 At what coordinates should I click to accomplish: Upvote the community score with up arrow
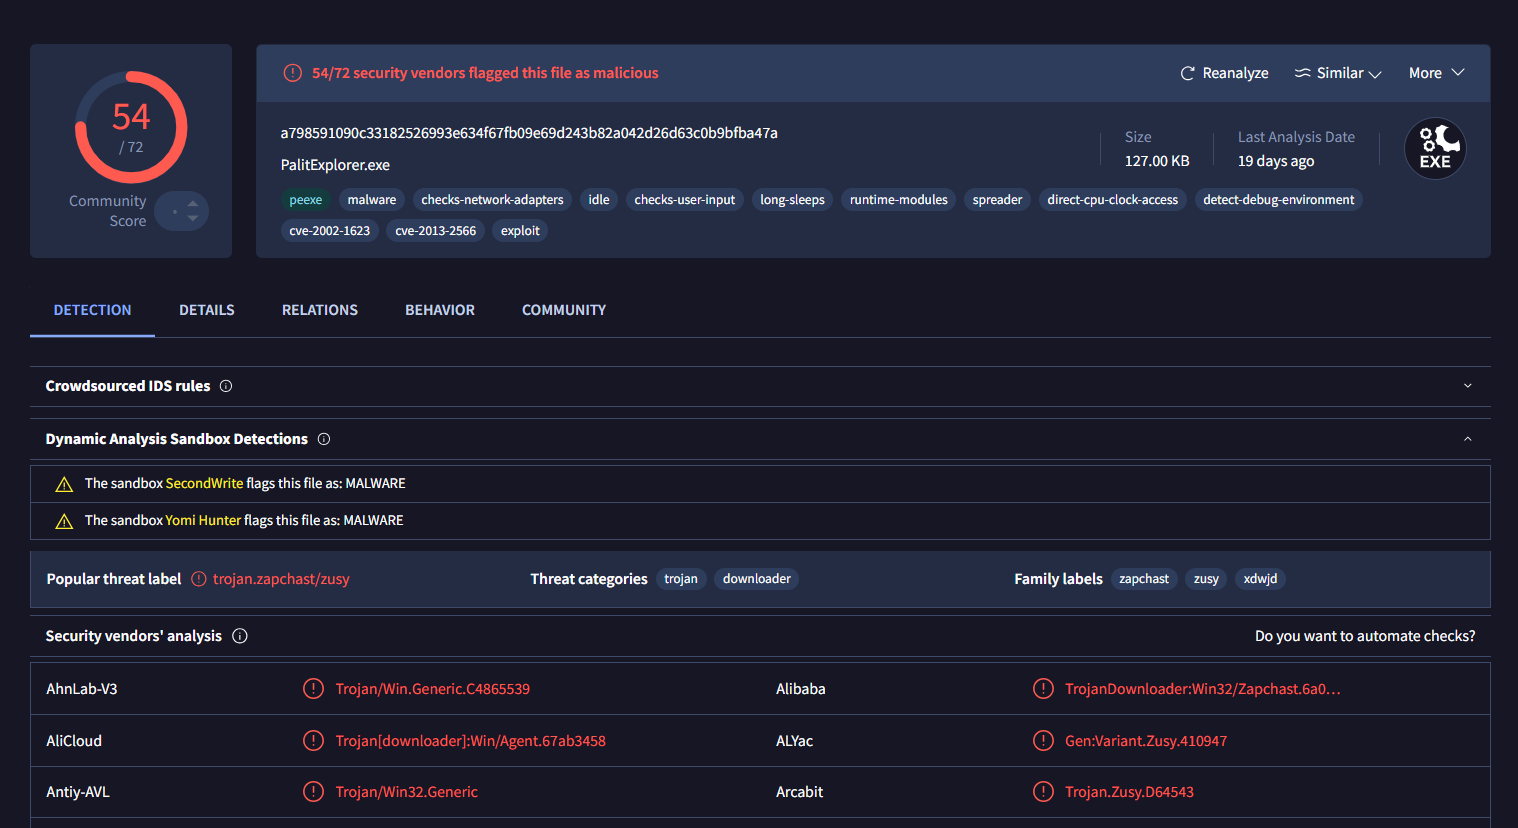coord(193,203)
